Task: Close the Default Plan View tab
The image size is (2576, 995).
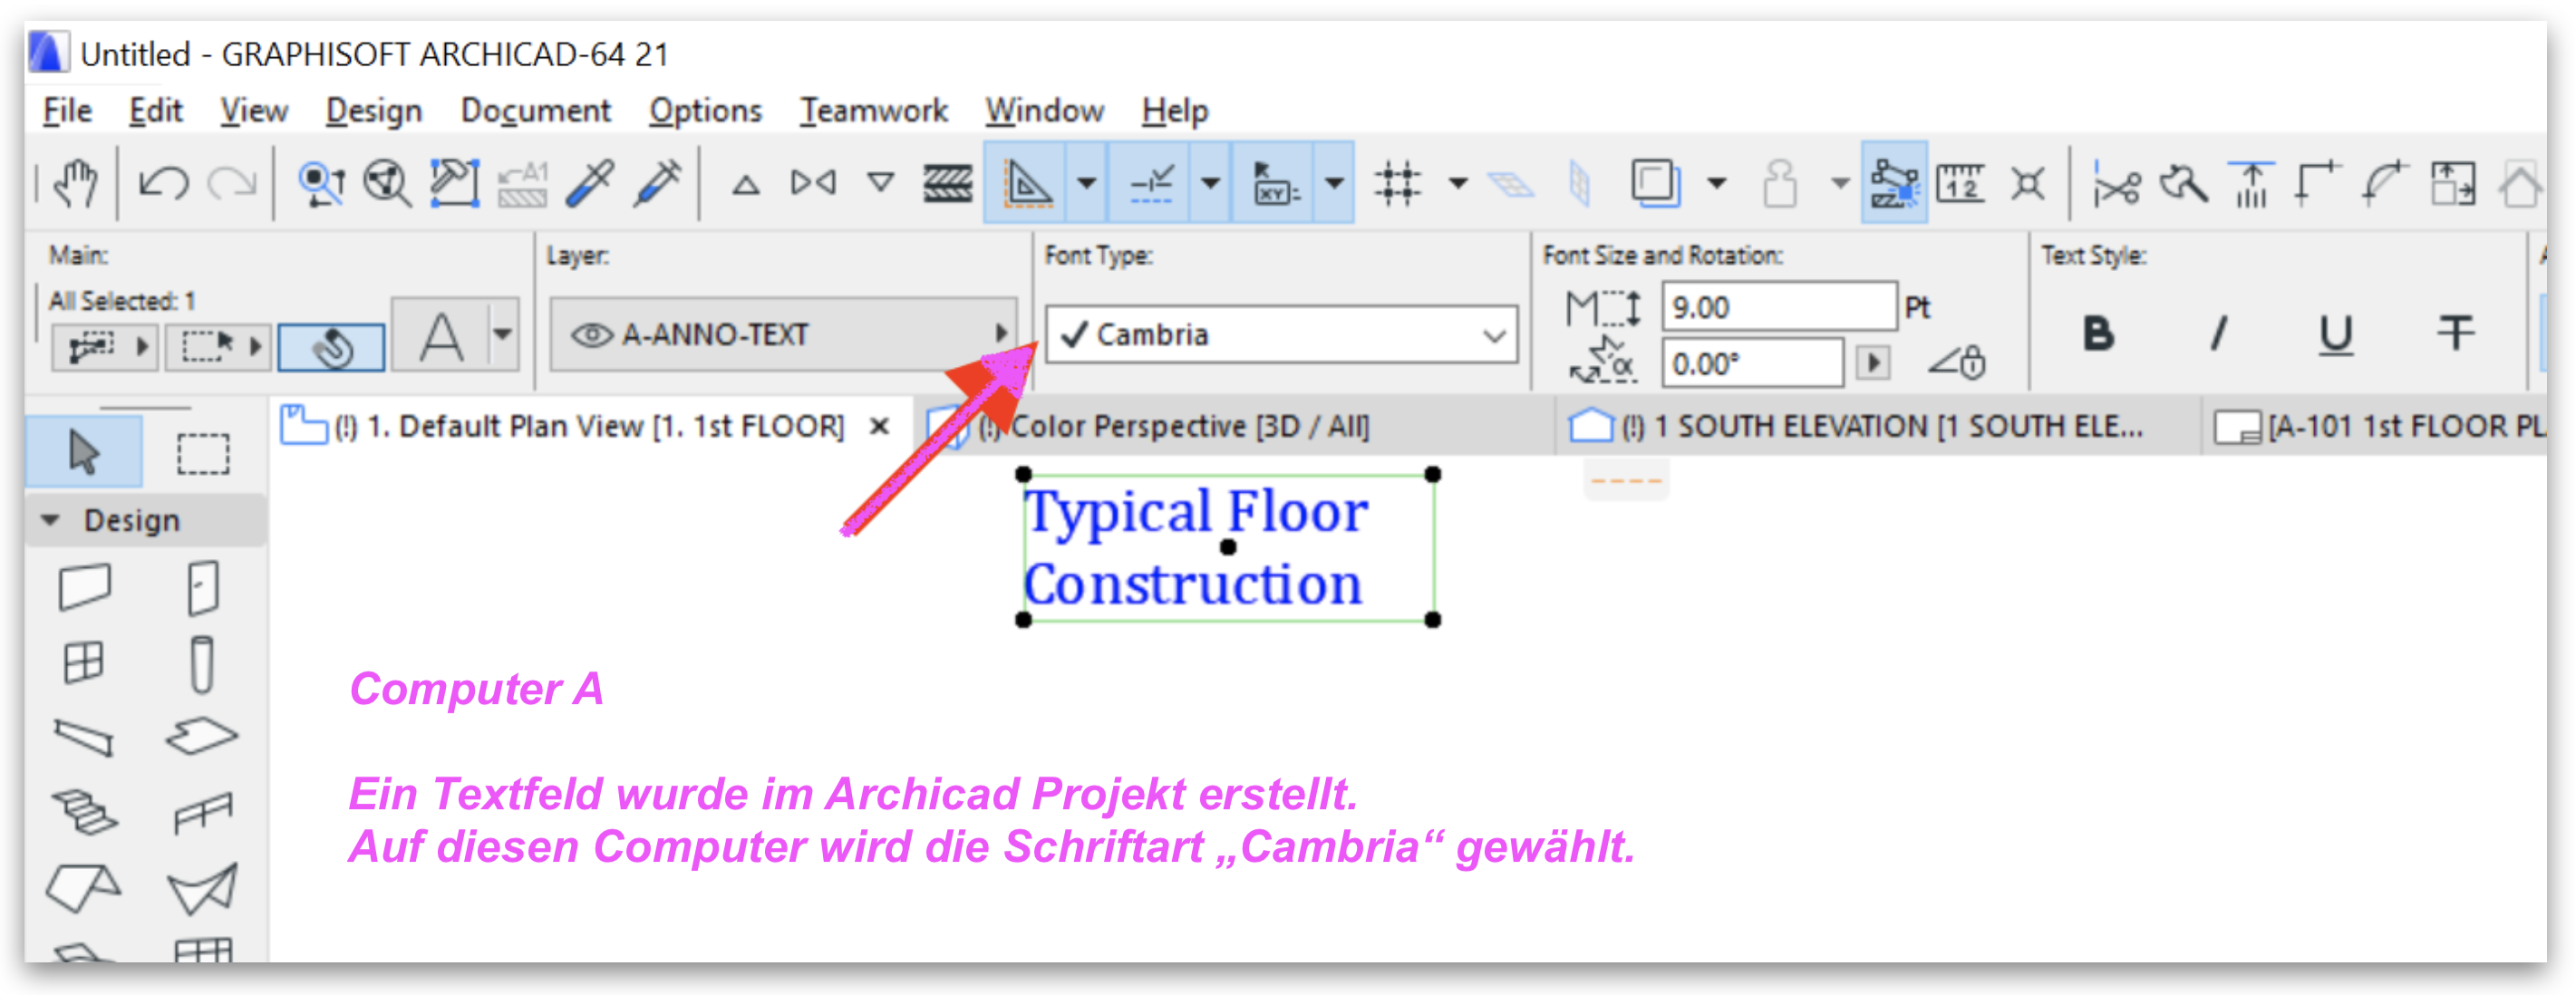Action: click(880, 427)
